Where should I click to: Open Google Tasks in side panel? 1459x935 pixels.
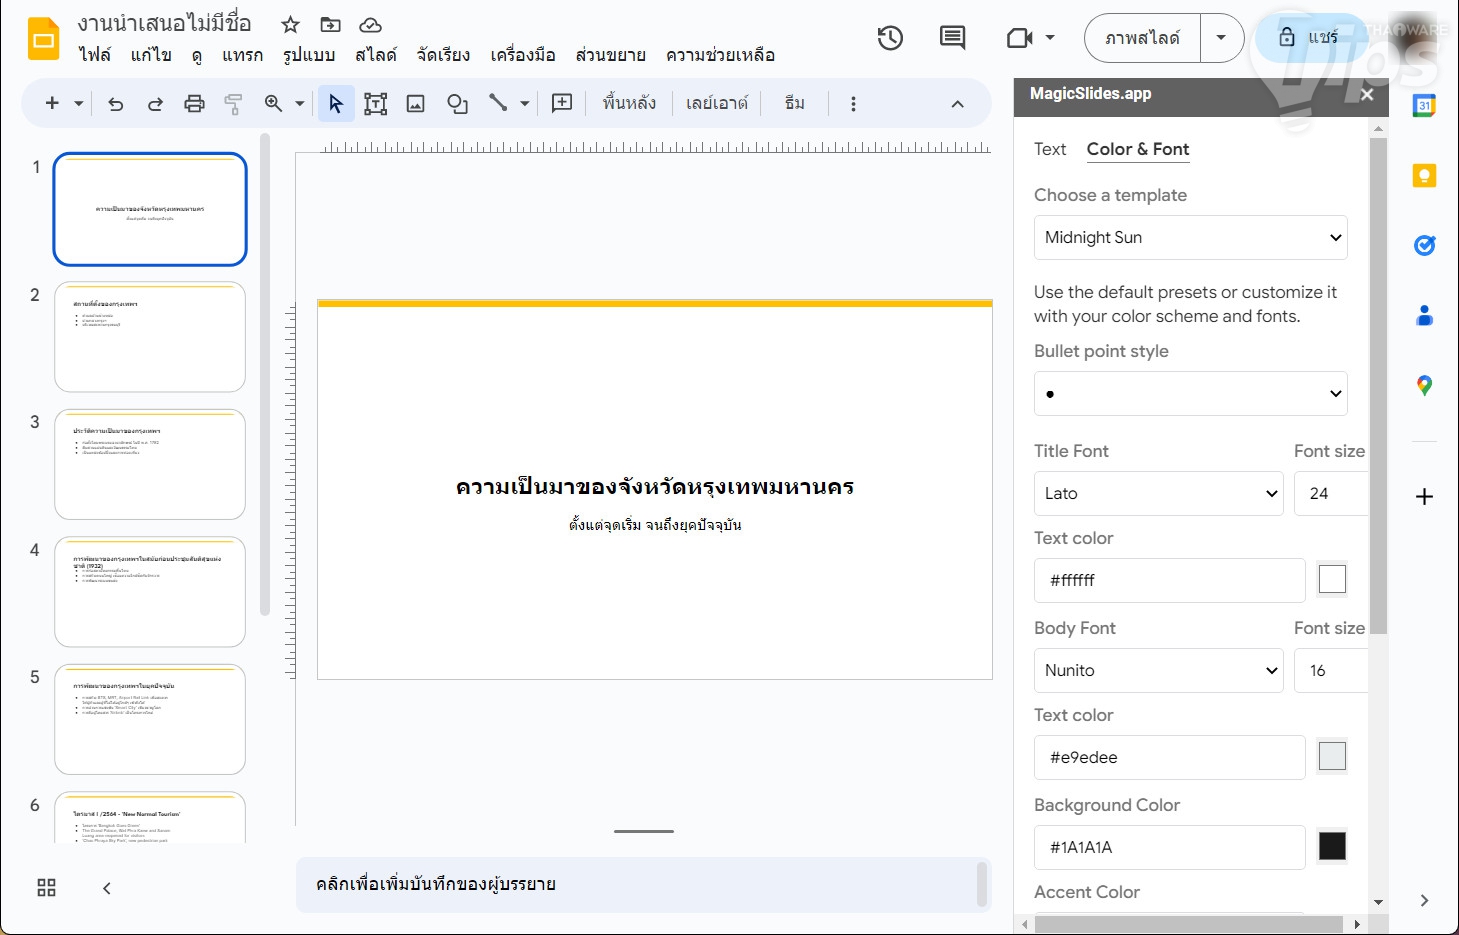pyautogui.click(x=1424, y=245)
